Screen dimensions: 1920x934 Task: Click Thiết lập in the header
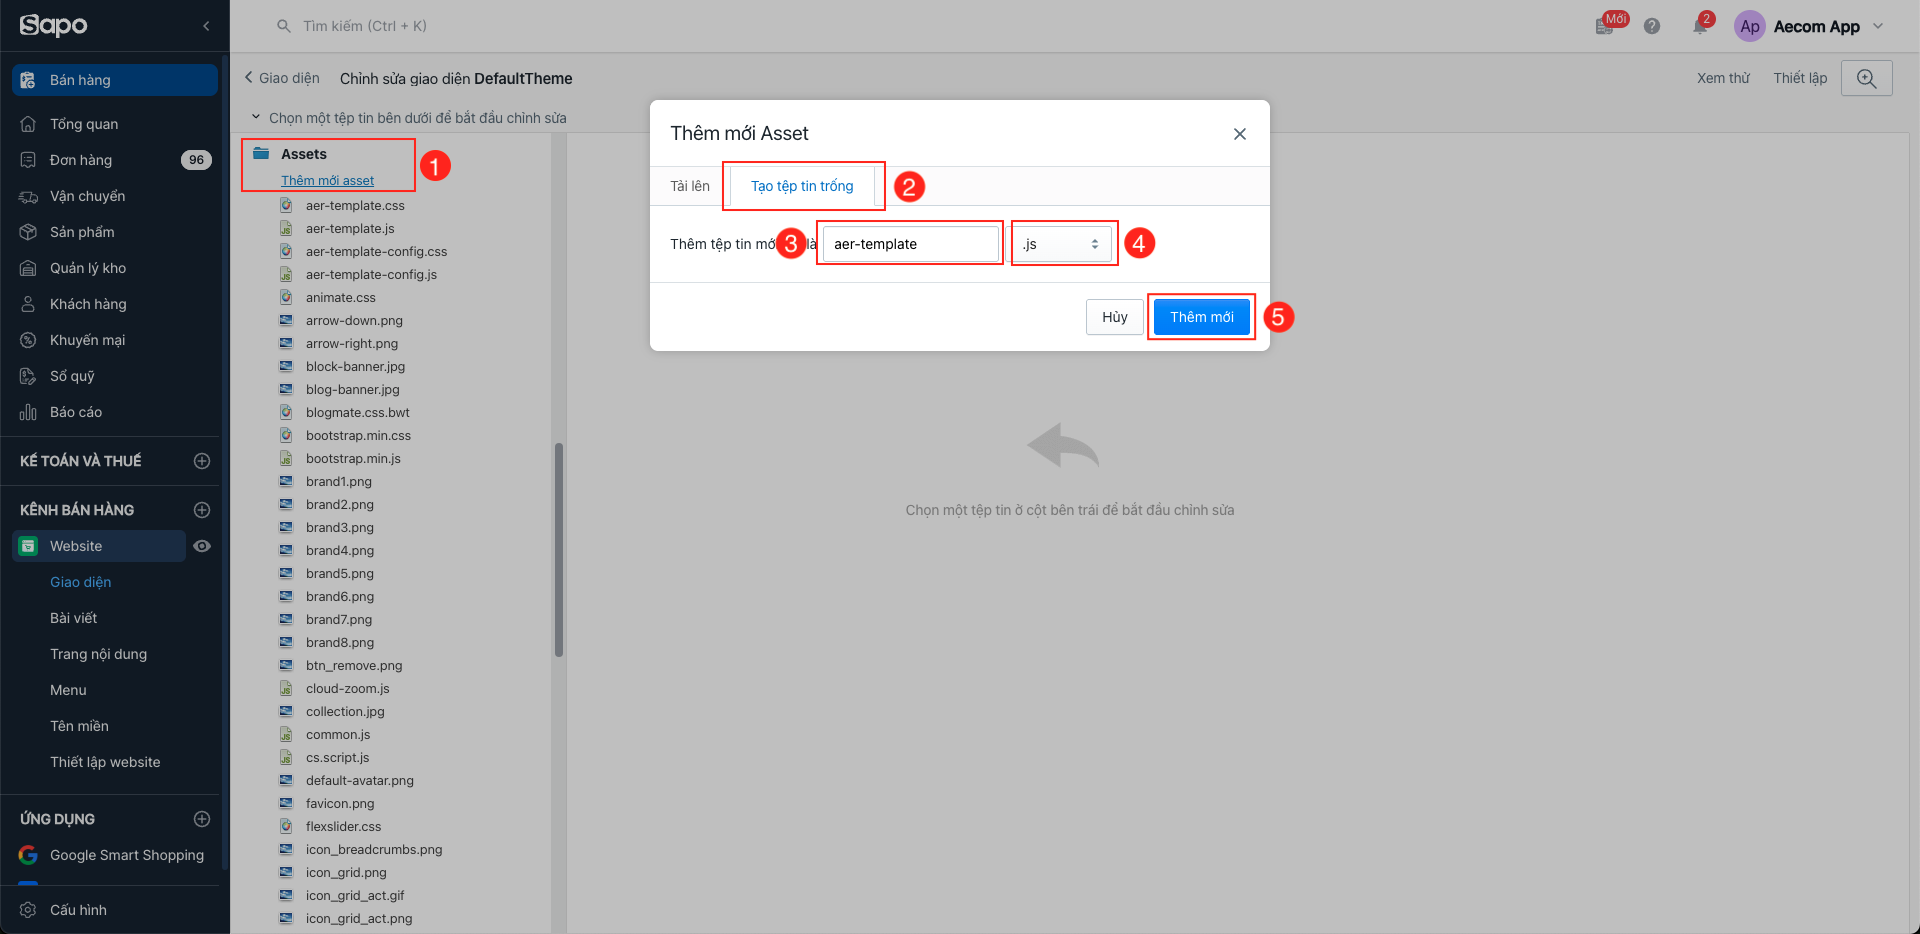coord(1800,78)
